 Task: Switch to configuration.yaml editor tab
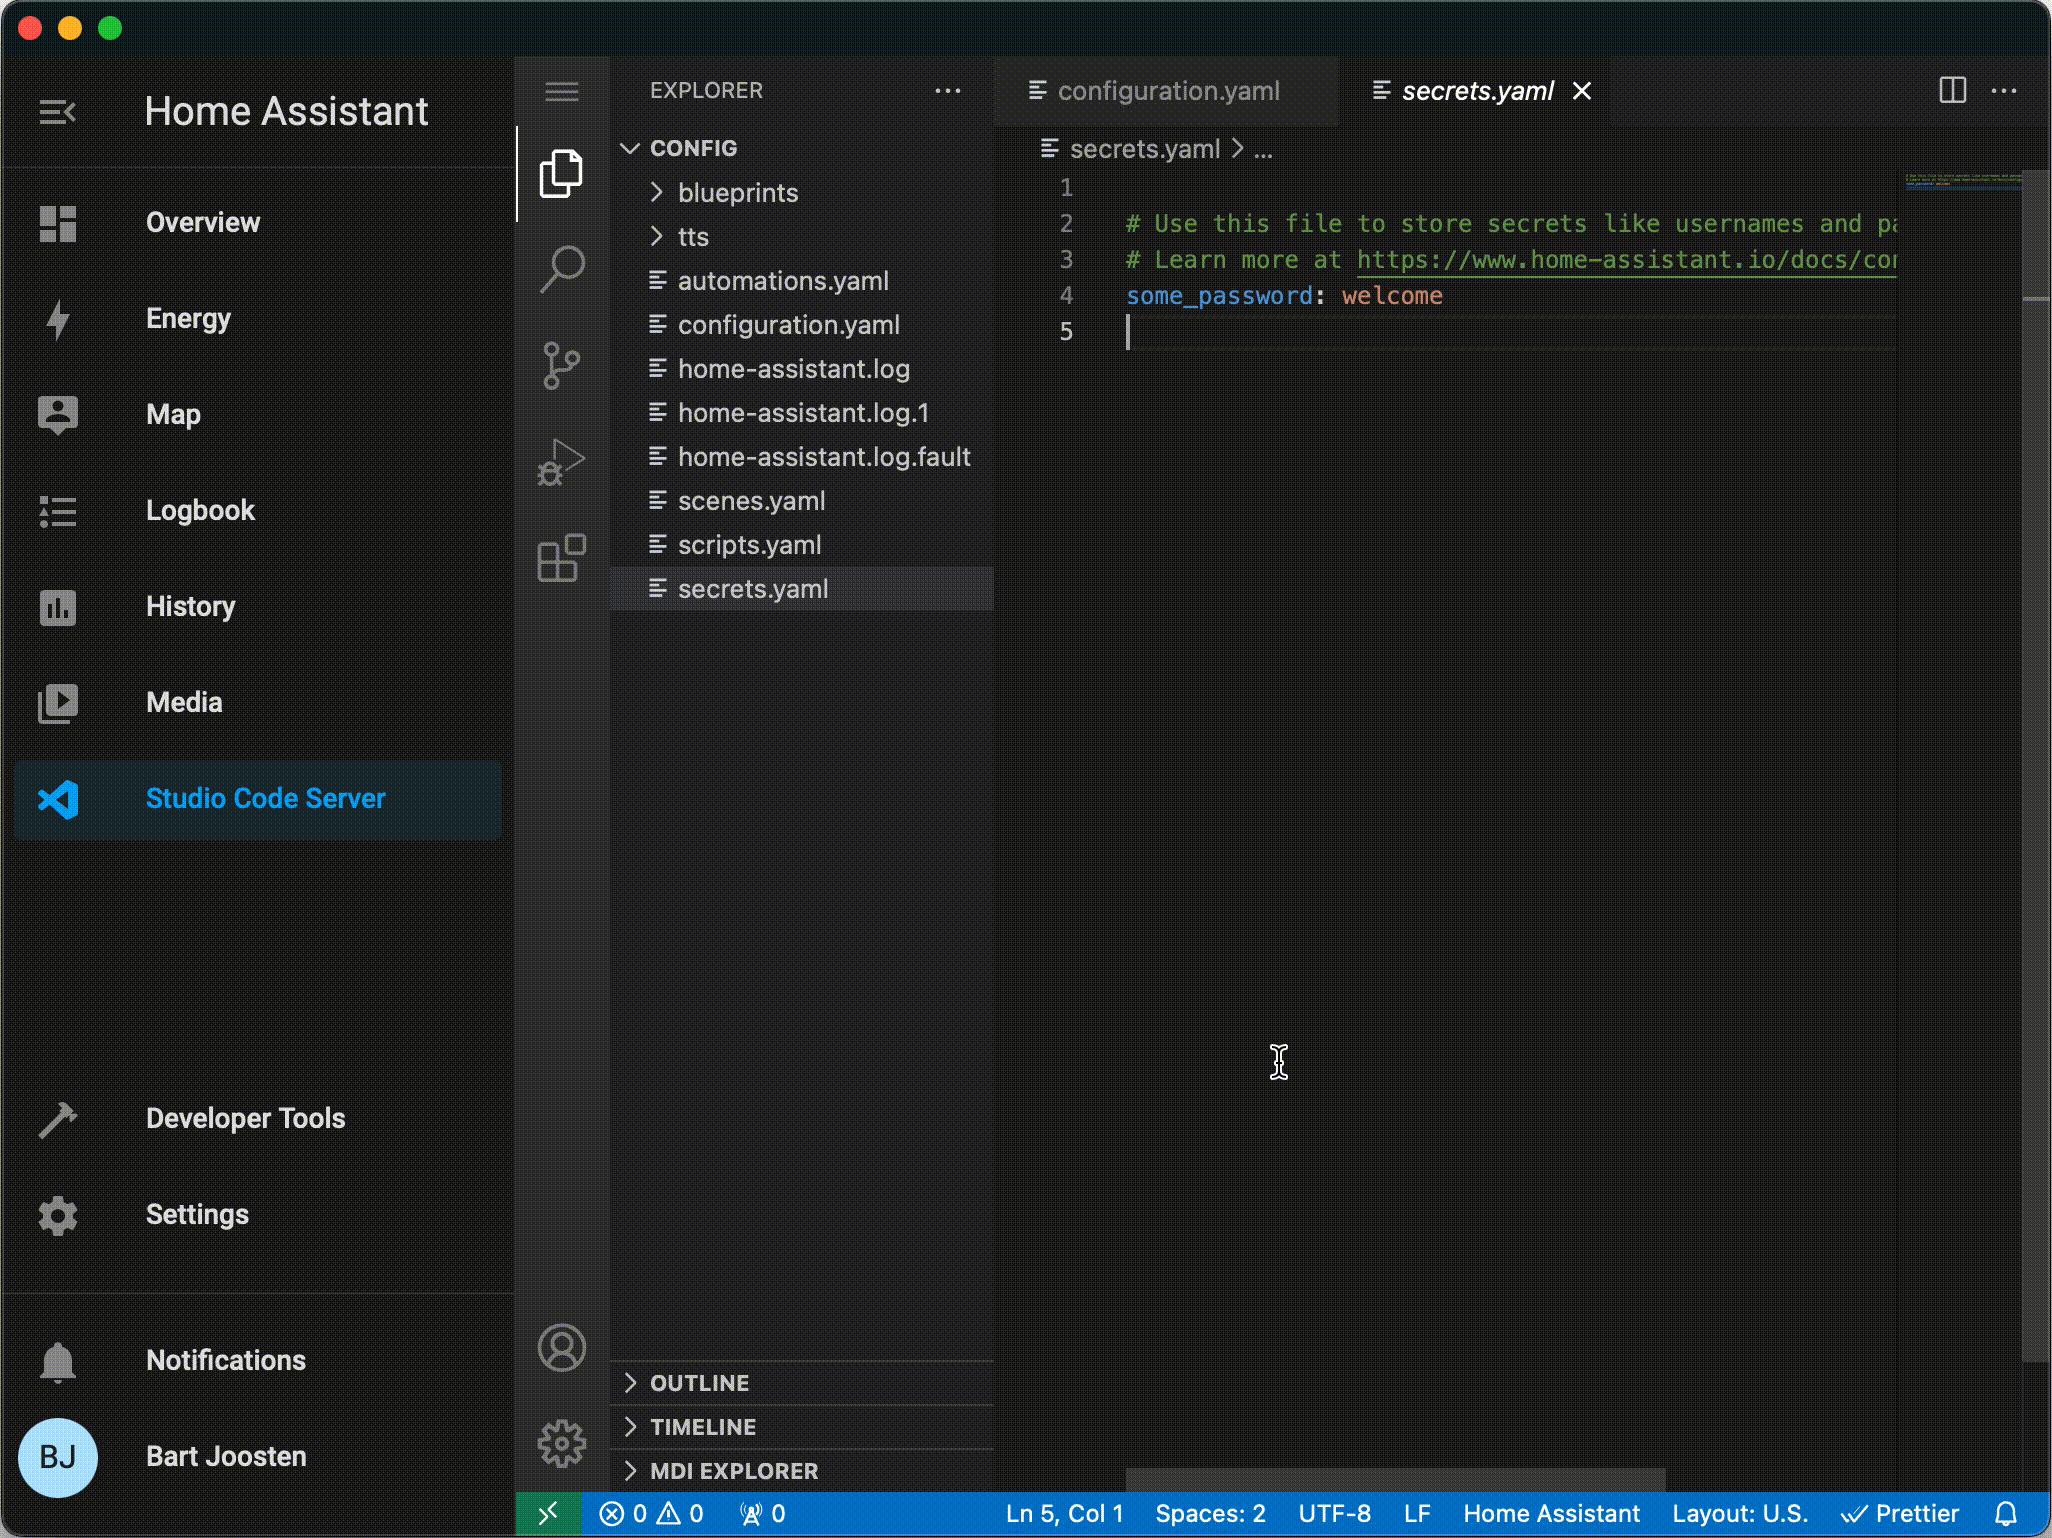pos(1166,91)
